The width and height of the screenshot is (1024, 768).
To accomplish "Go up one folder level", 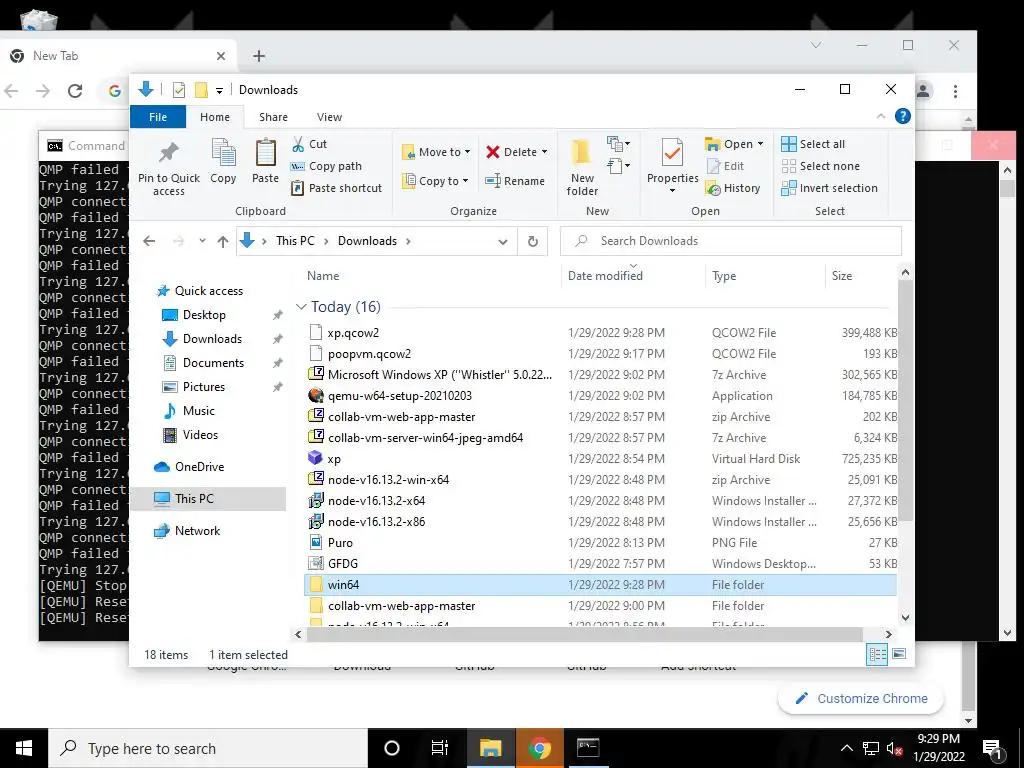I will point(223,241).
